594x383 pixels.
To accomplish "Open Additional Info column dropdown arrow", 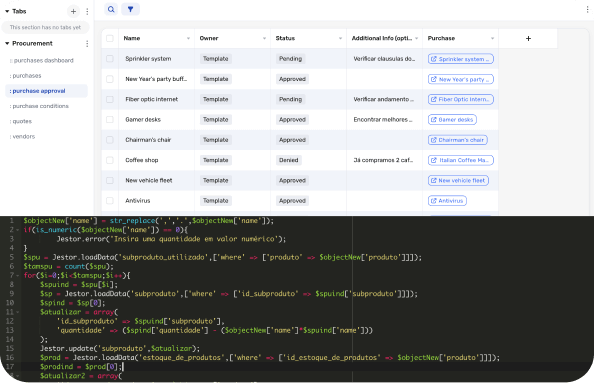I will pyautogui.click(x=416, y=38).
